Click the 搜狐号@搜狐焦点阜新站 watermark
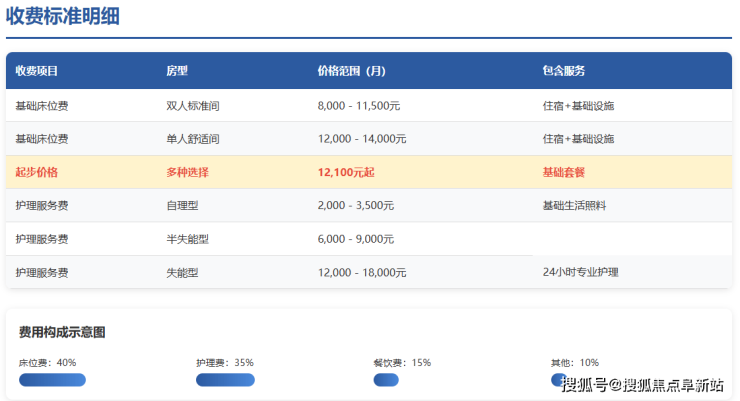The width and height of the screenshot is (740, 401). coord(642,385)
